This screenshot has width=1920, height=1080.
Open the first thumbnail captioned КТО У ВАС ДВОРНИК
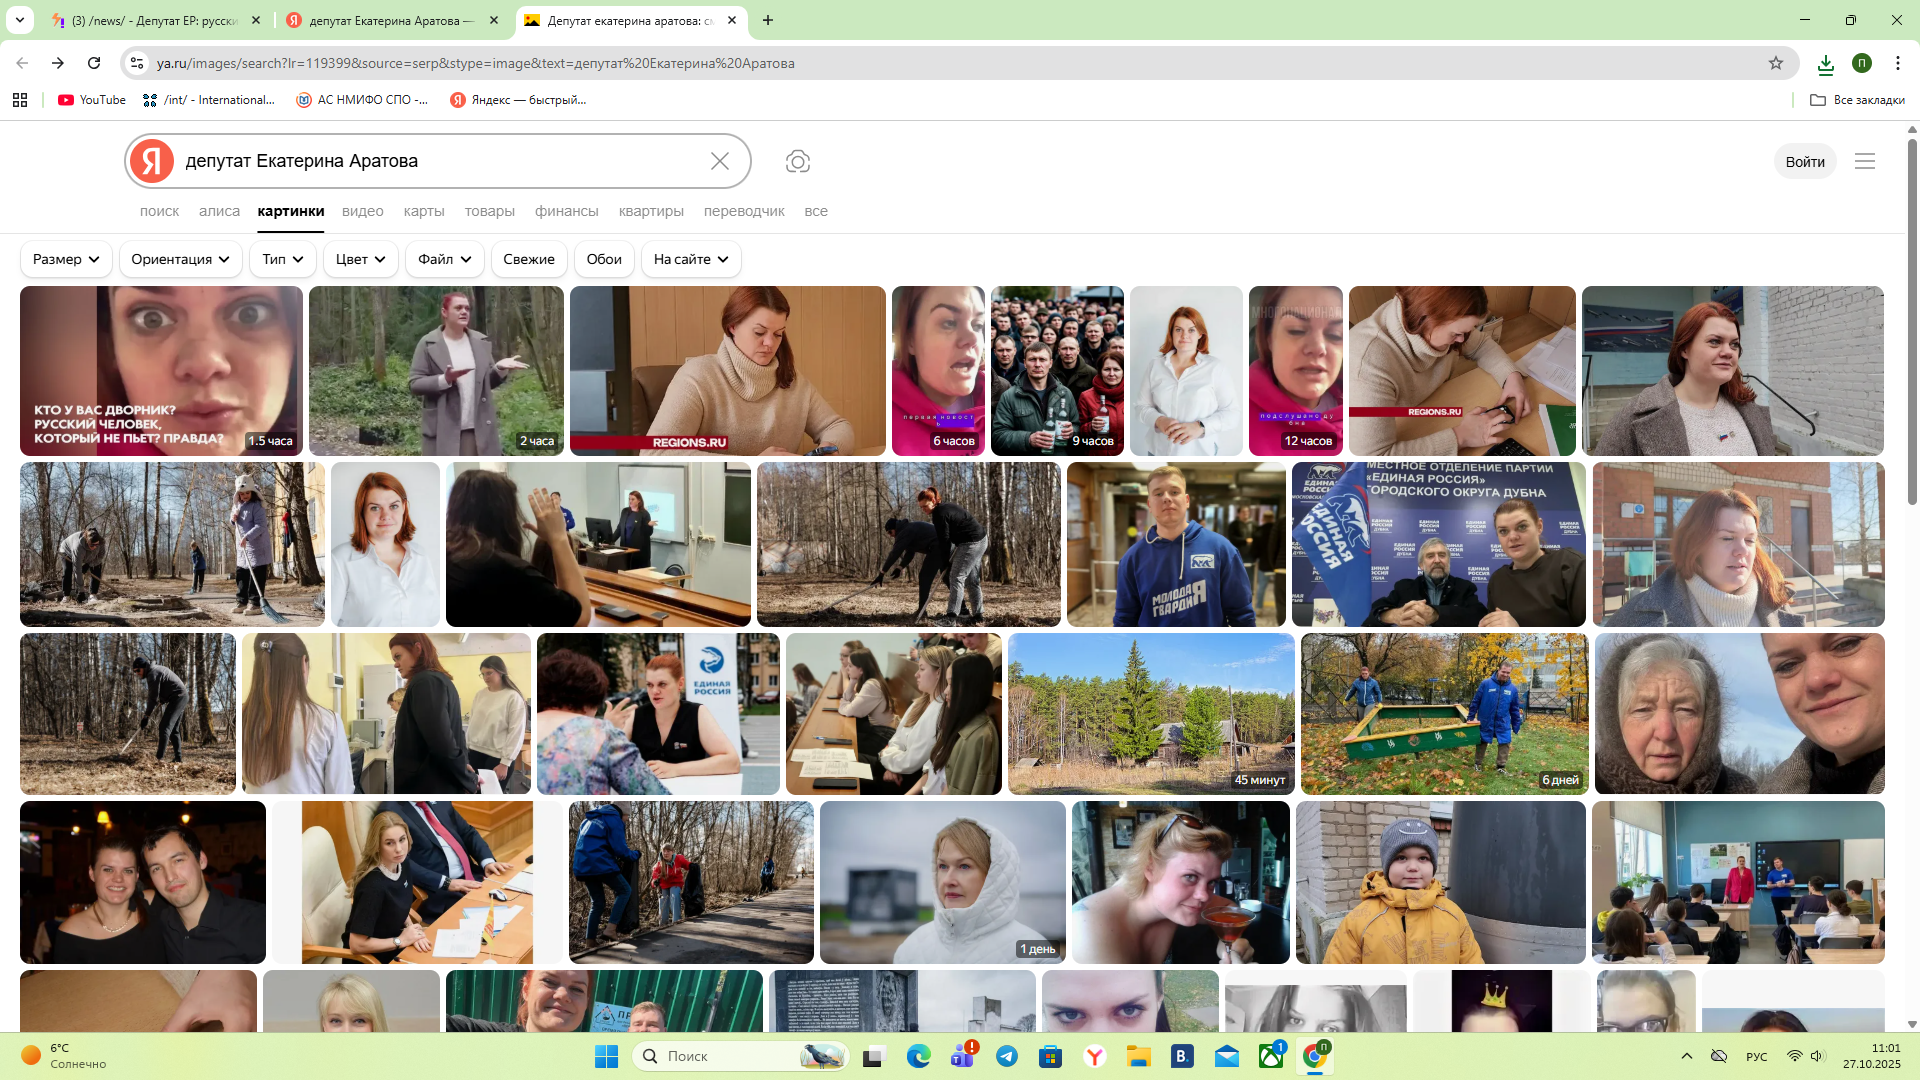coord(161,371)
